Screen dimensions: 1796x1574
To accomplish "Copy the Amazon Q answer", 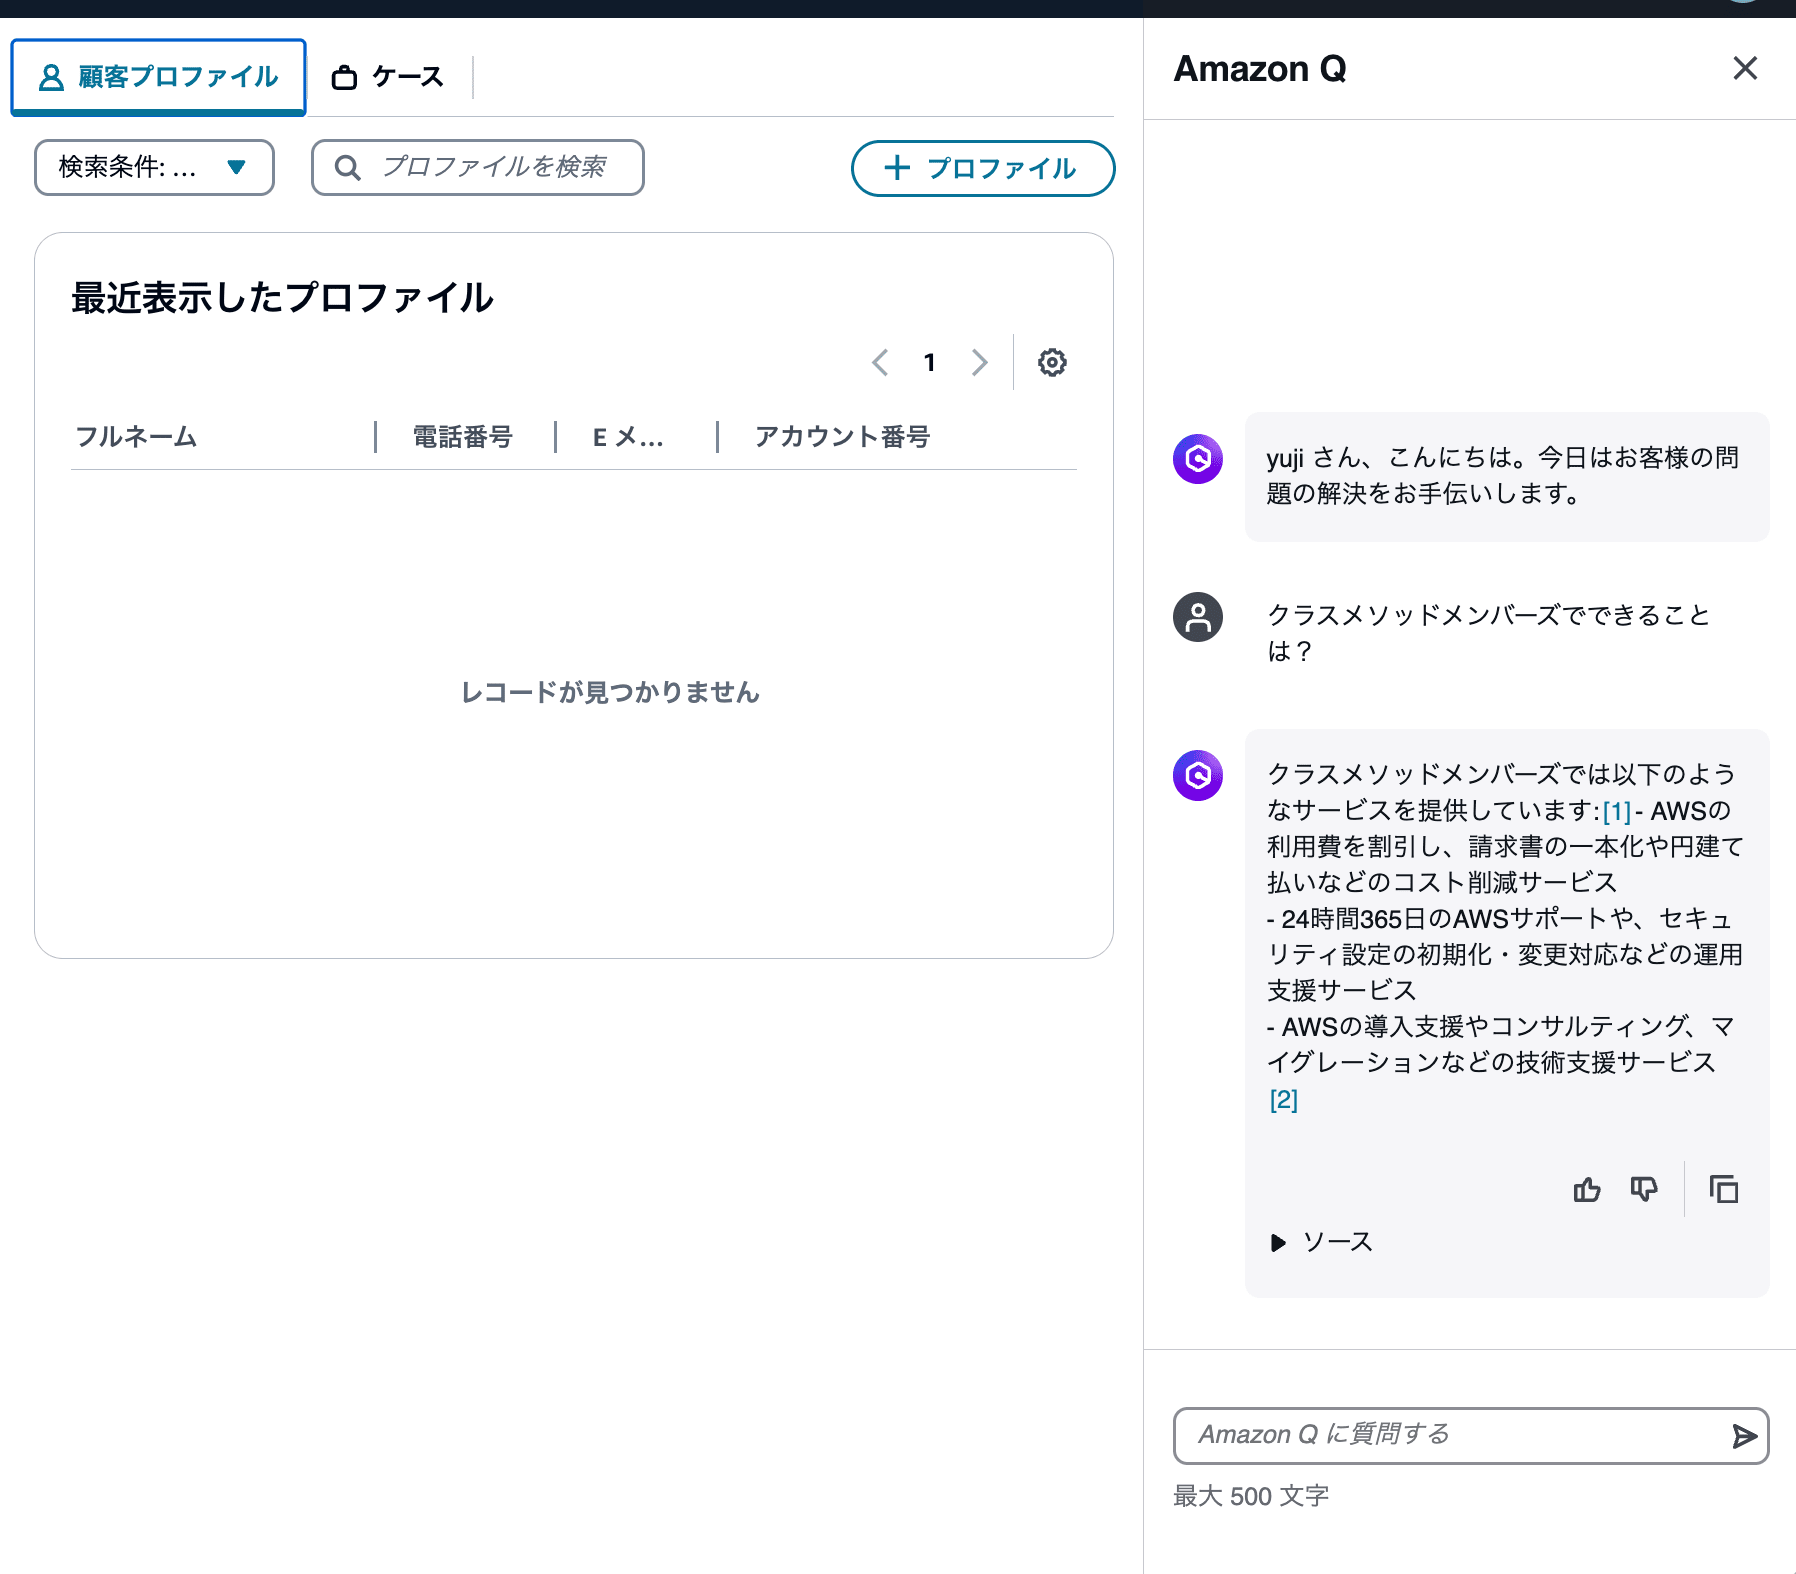I will pos(1724,1189).
